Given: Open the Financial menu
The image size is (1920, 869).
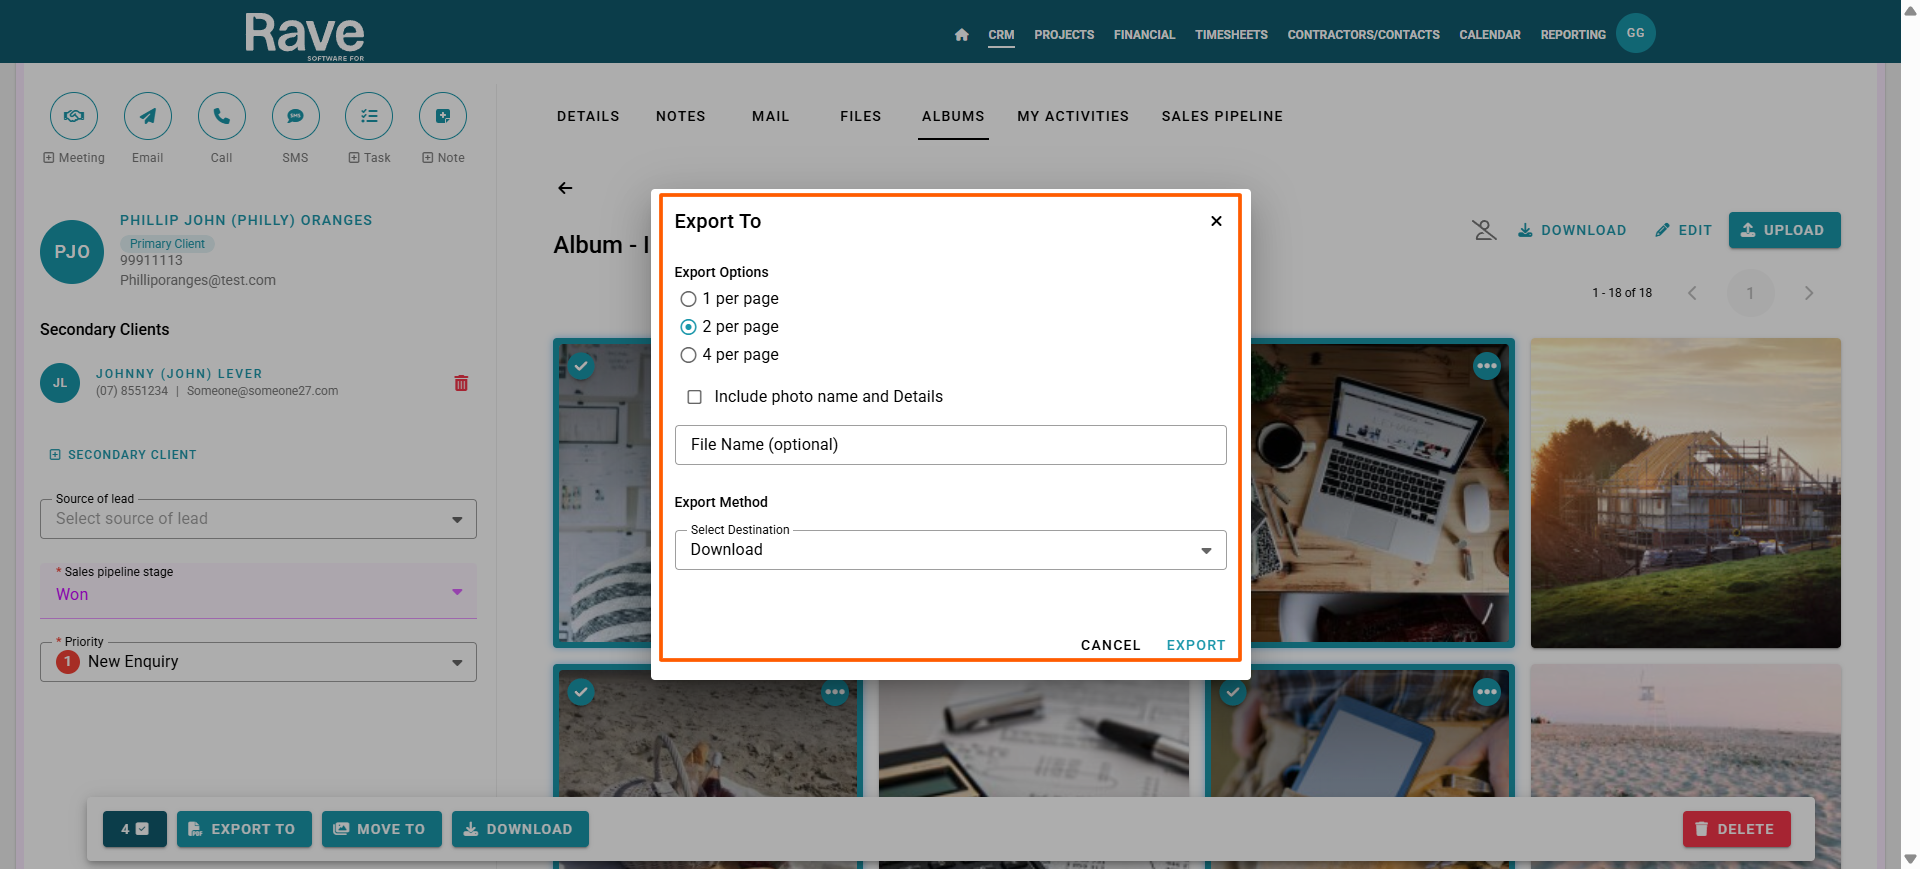Looking at the screenshot, I should (1144, 35).
